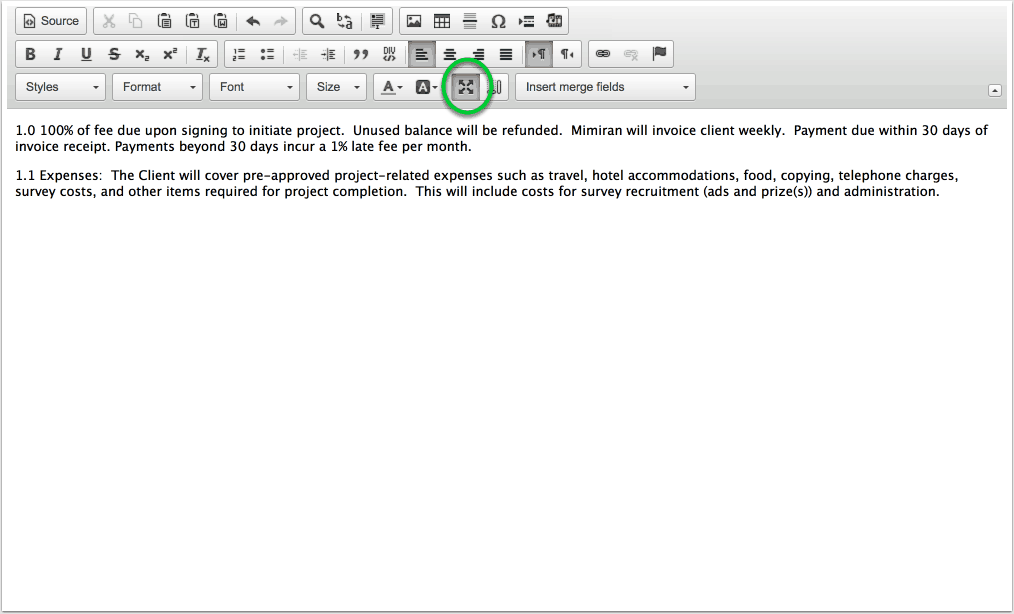Select all content in editor

[x=377, y=21]
